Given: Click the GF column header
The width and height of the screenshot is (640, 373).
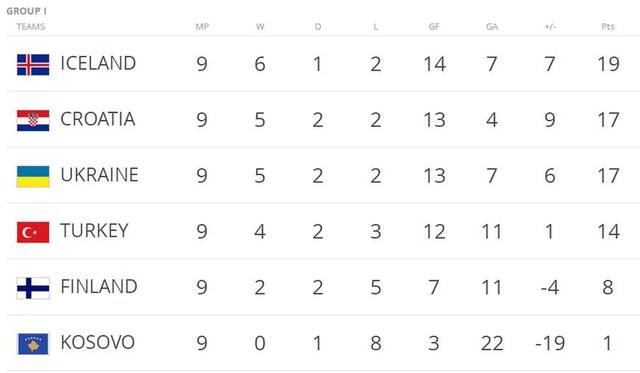Looking at the screenshot, I should (434, 27).
